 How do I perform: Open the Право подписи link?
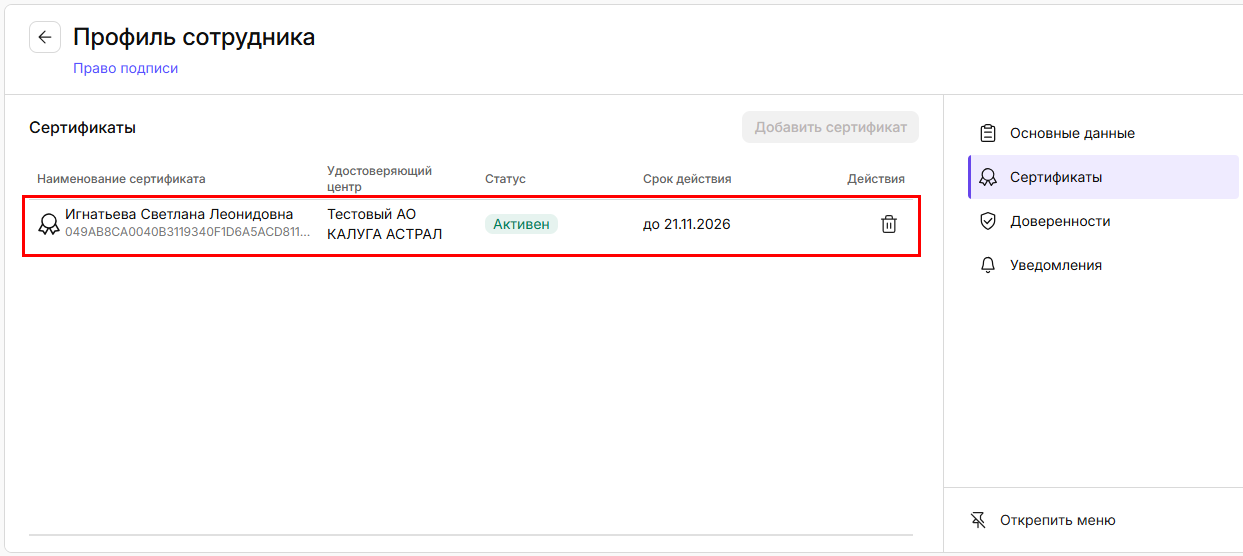click(125, 68)
